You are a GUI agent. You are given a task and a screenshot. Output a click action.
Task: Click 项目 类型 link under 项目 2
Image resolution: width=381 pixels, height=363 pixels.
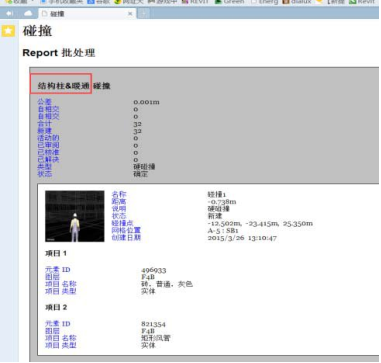[61, 345]
